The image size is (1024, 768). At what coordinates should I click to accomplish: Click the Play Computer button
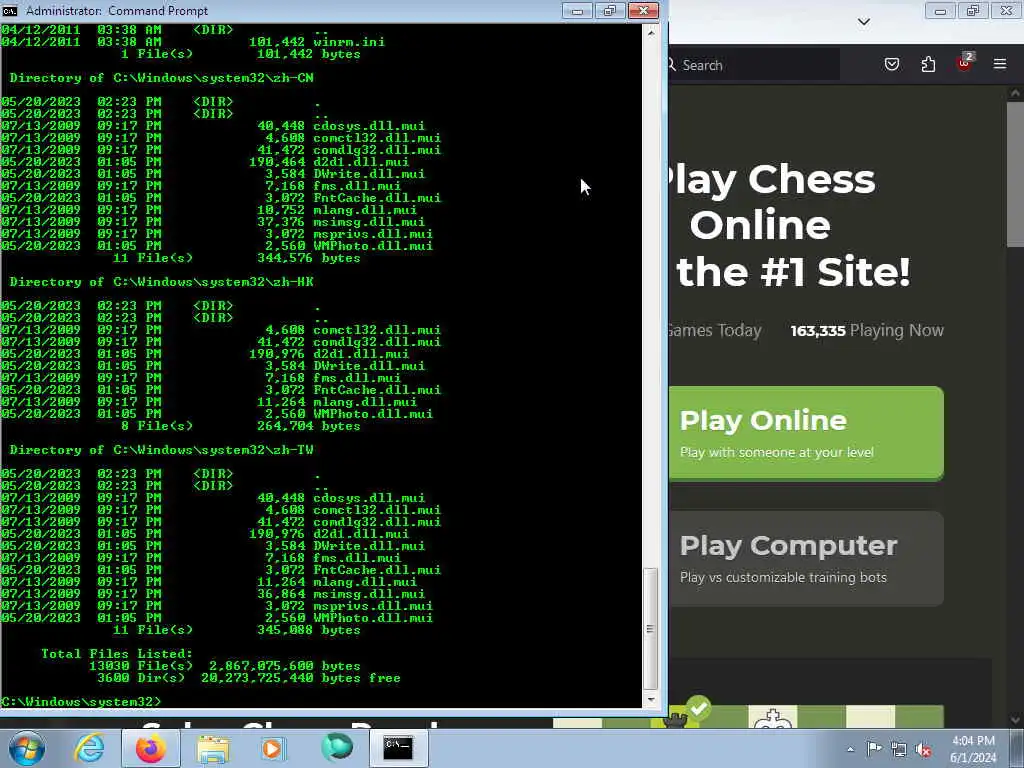coord(806,558)
